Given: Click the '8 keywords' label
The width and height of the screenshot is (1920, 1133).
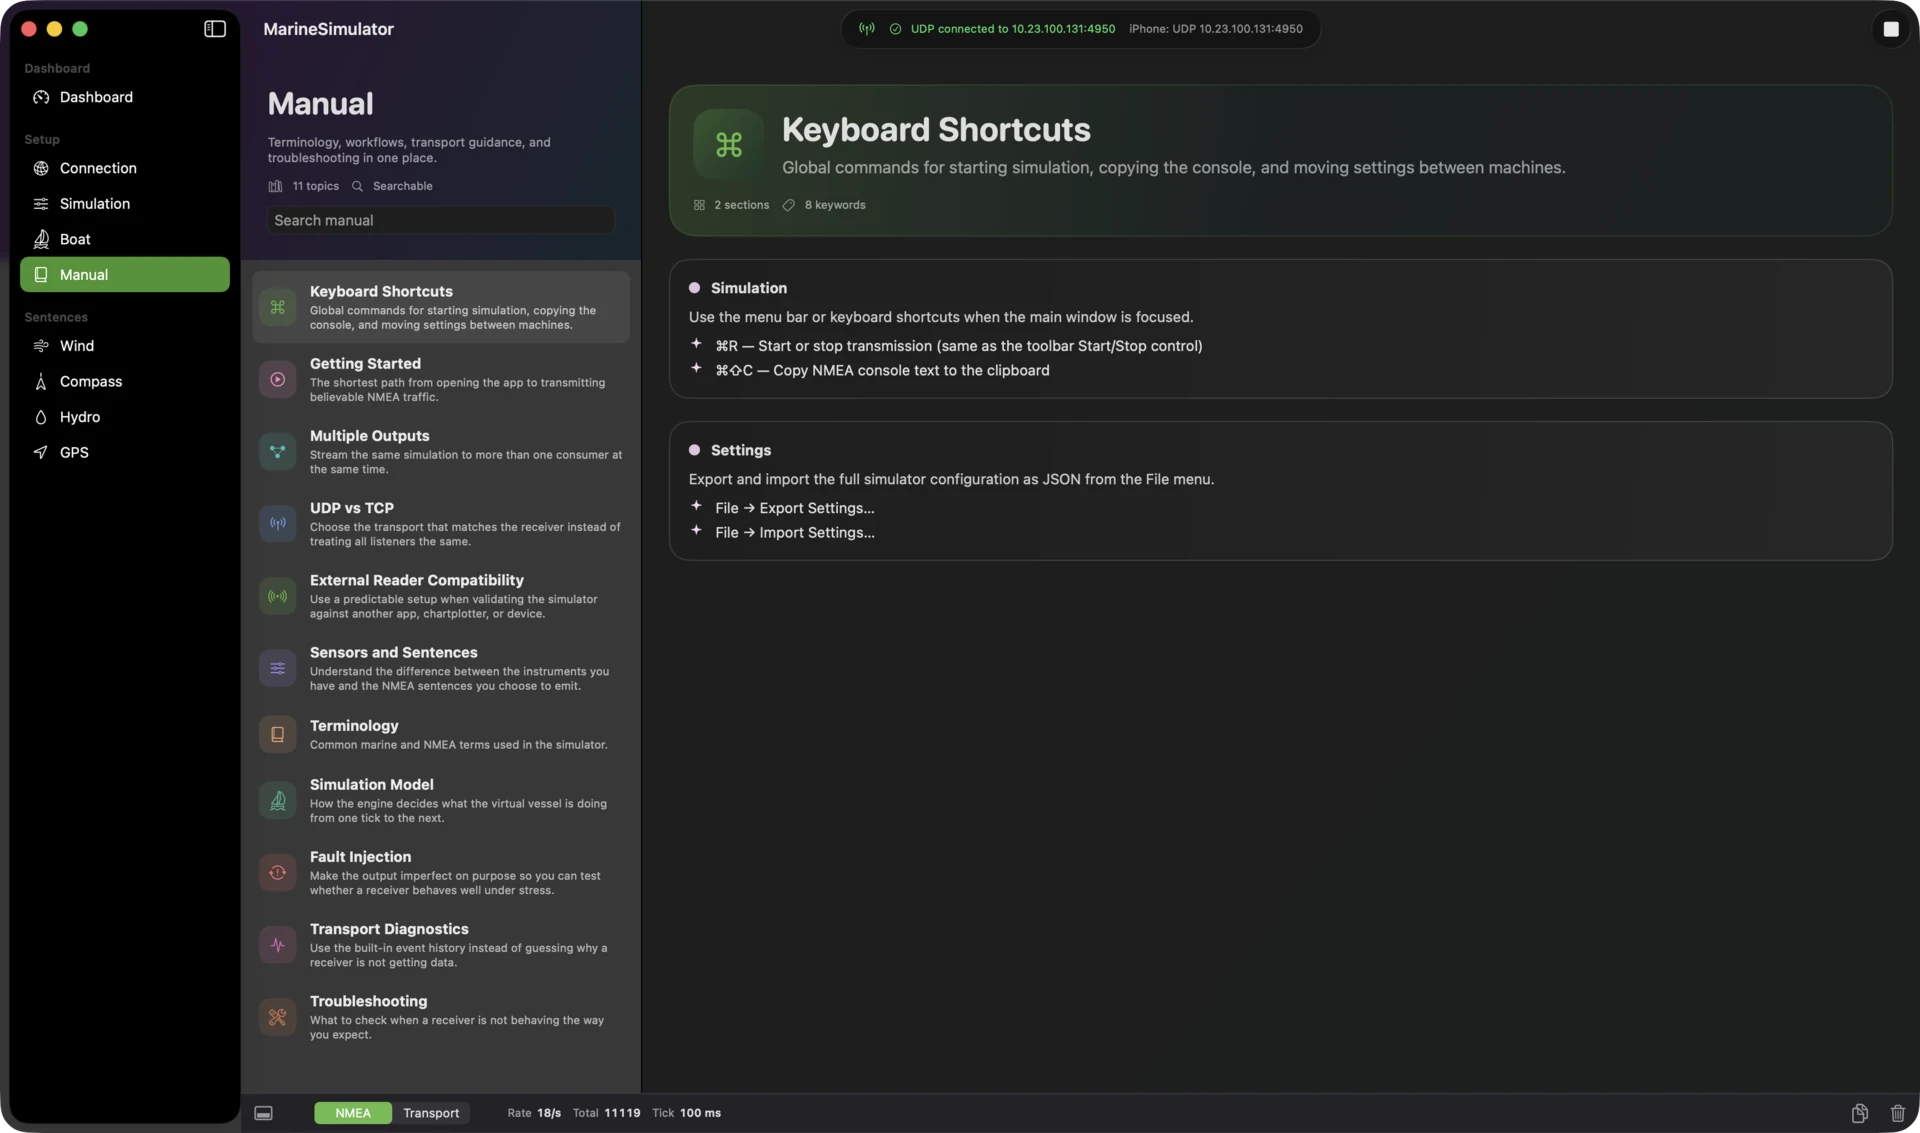Looking at the screenshot, I should click(835, 205).
